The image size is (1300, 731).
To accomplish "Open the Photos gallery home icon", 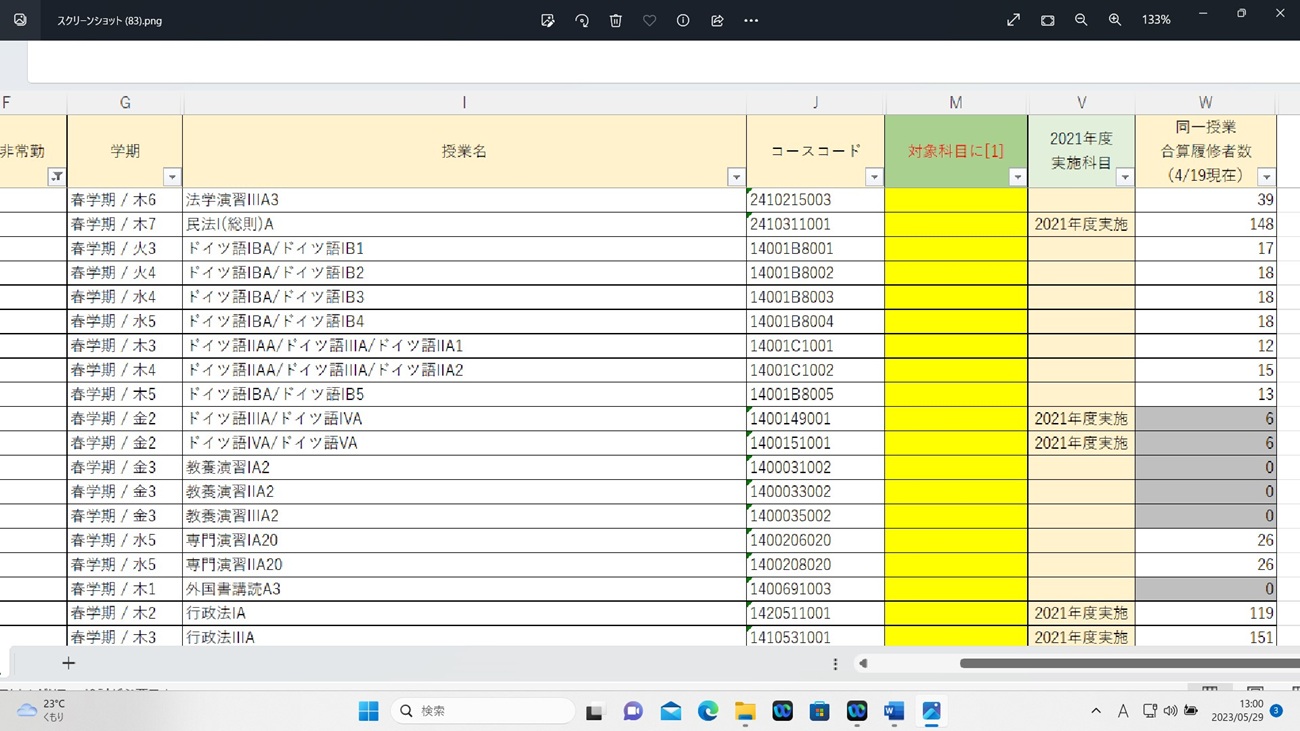I will (x=20, y=20).
